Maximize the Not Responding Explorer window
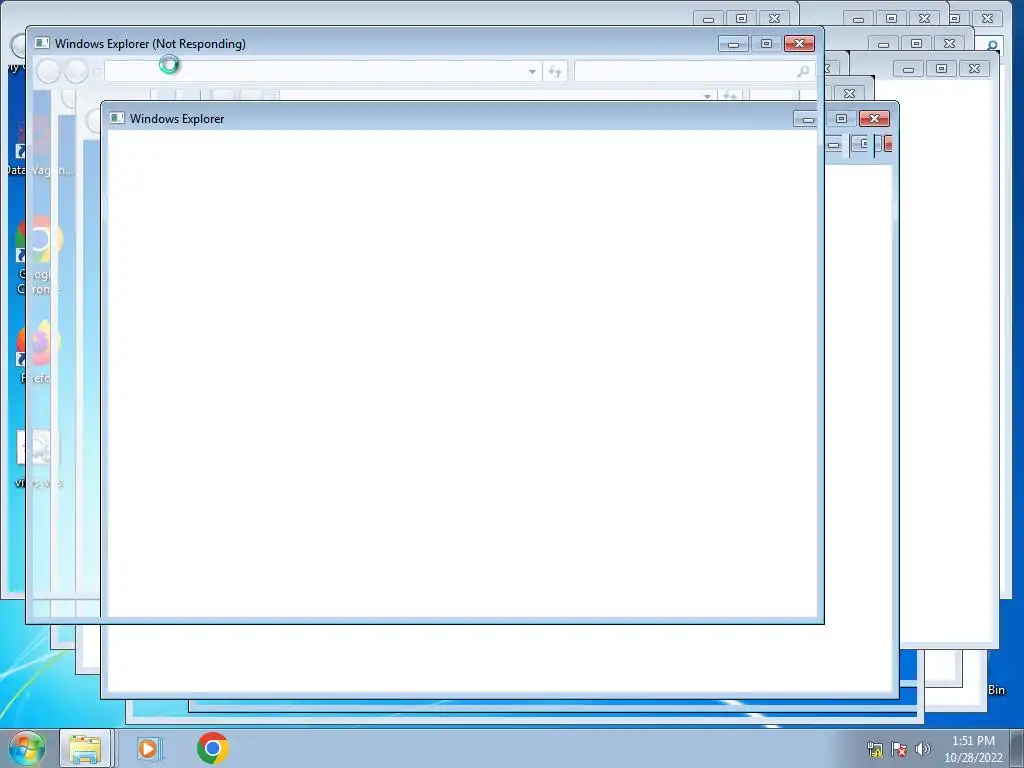This screenshot has width=1024, height=768. 766,44
